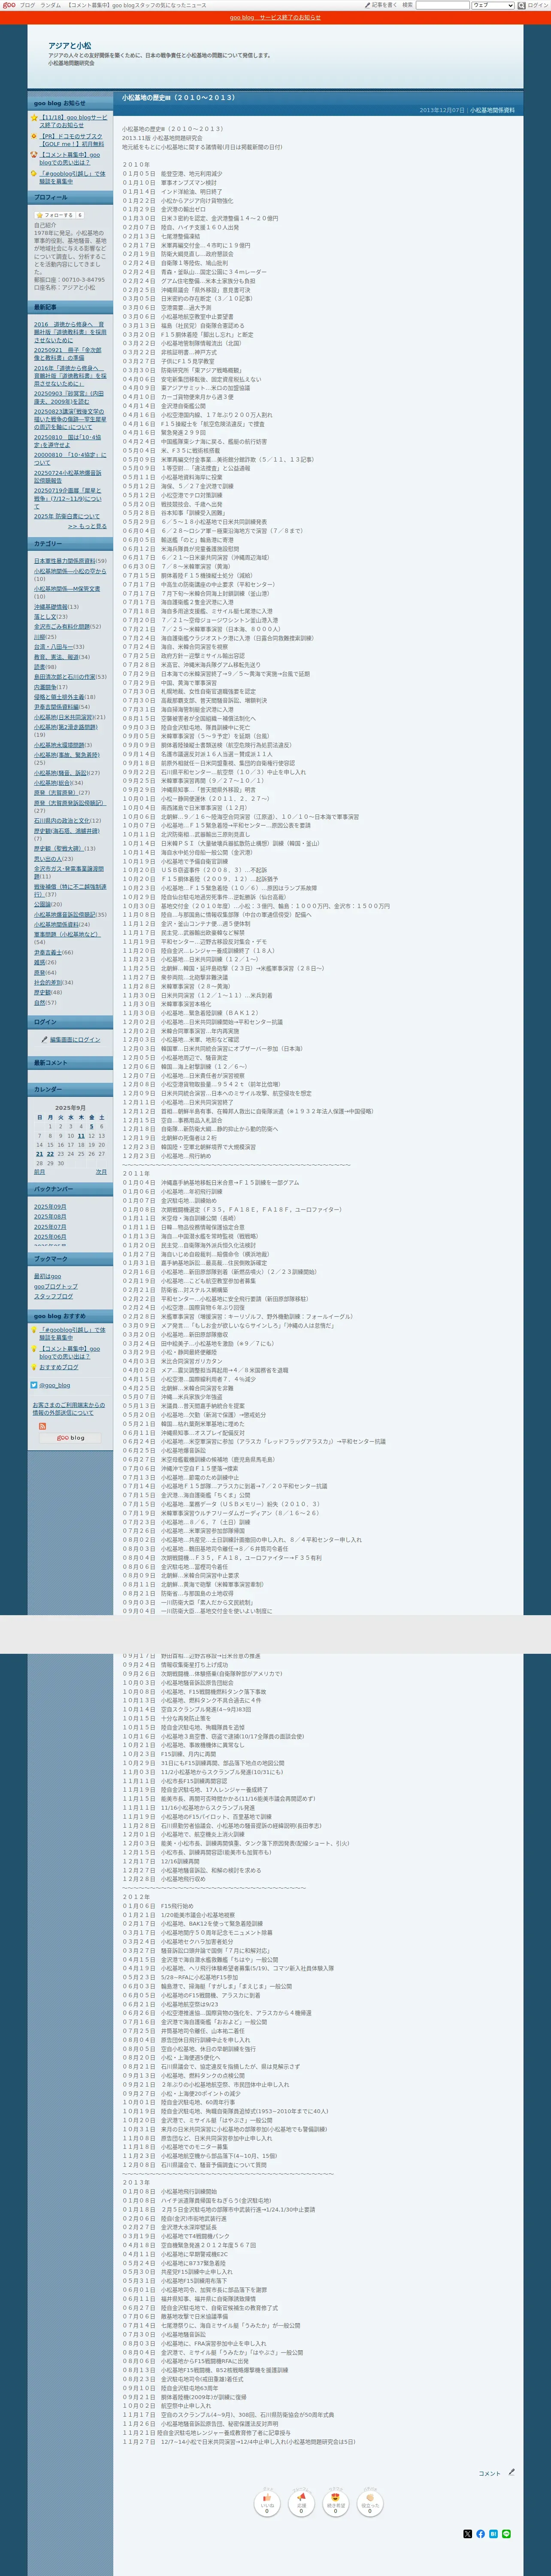Click the search input field in top bar
The width and height of the screenshot is (551, 2576).
tap(442, 5)
